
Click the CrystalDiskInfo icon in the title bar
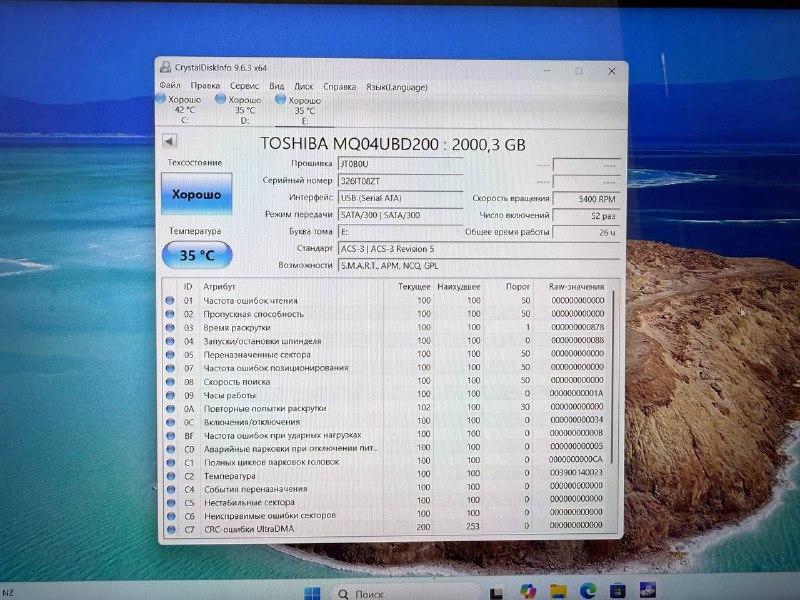point(166,67)
